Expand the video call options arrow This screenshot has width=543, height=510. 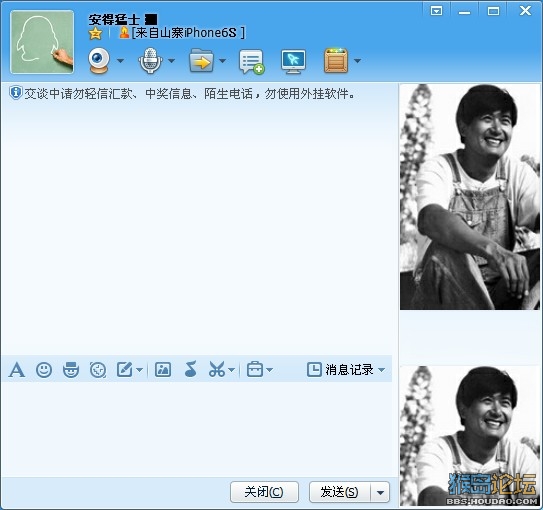click(121, 61)
